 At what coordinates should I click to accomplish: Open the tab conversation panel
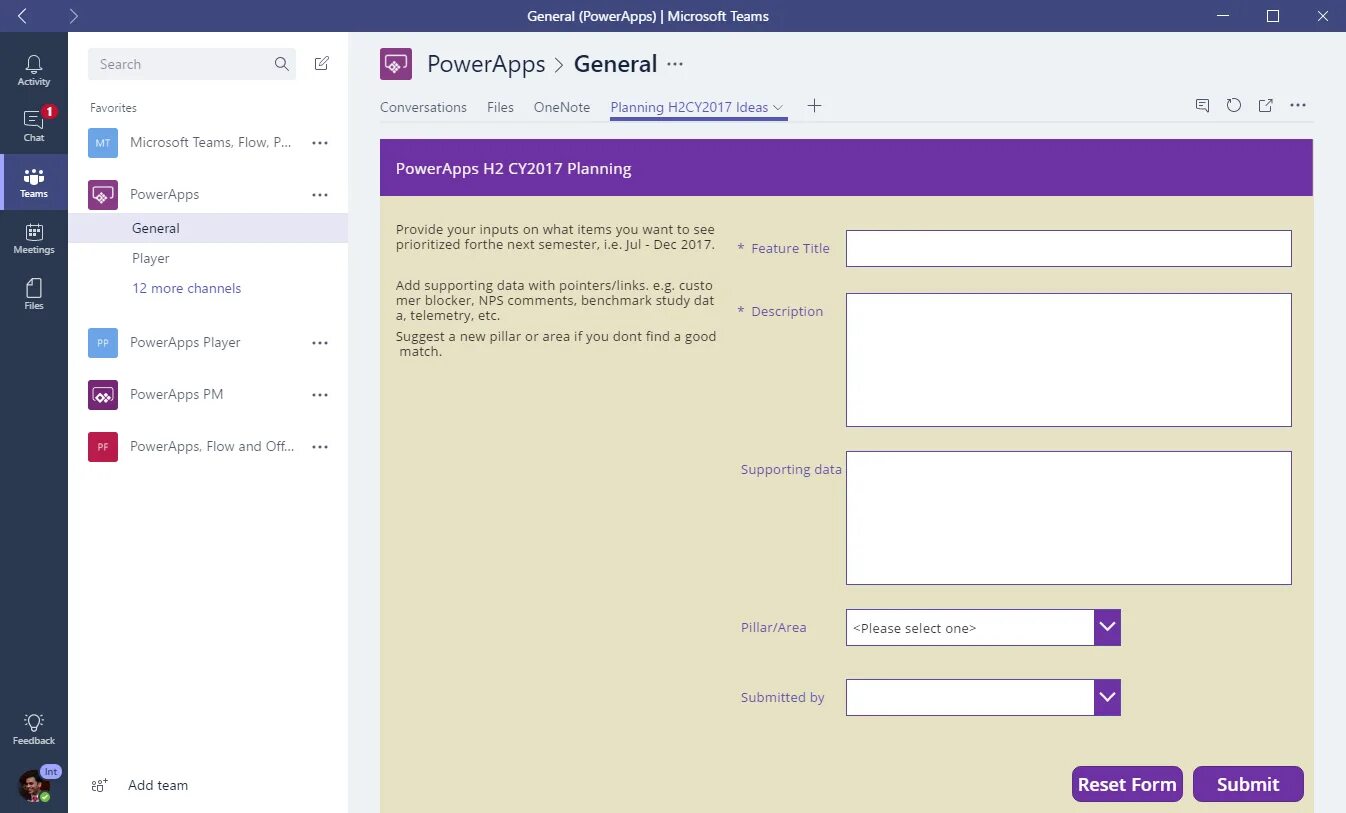coord(1201,105)
